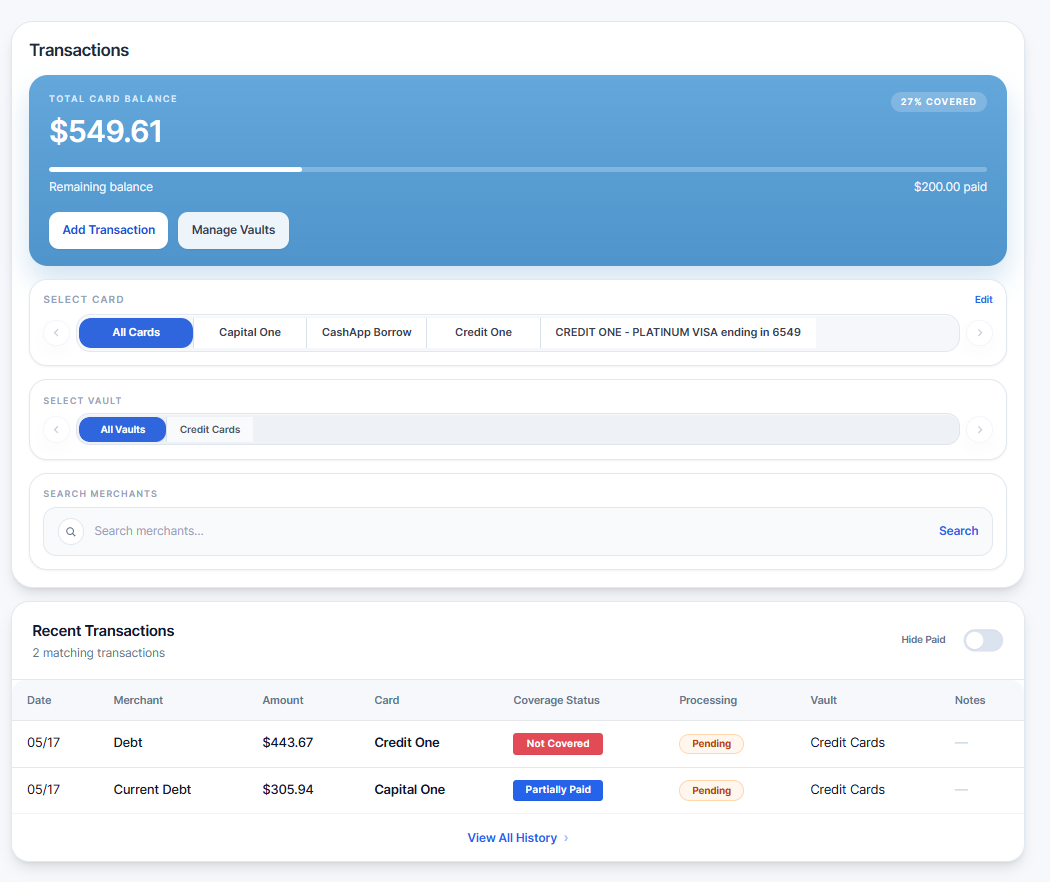Select the Credit One card tab

click(x=483, y=333)
